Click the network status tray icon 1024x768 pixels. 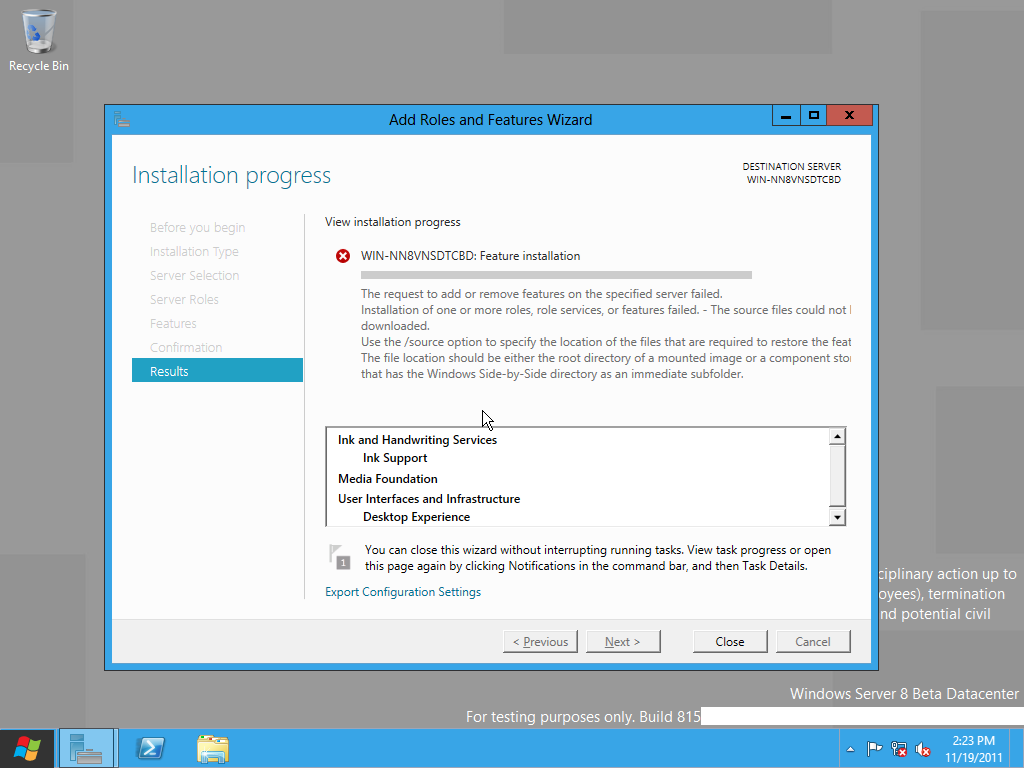point(899,749)
